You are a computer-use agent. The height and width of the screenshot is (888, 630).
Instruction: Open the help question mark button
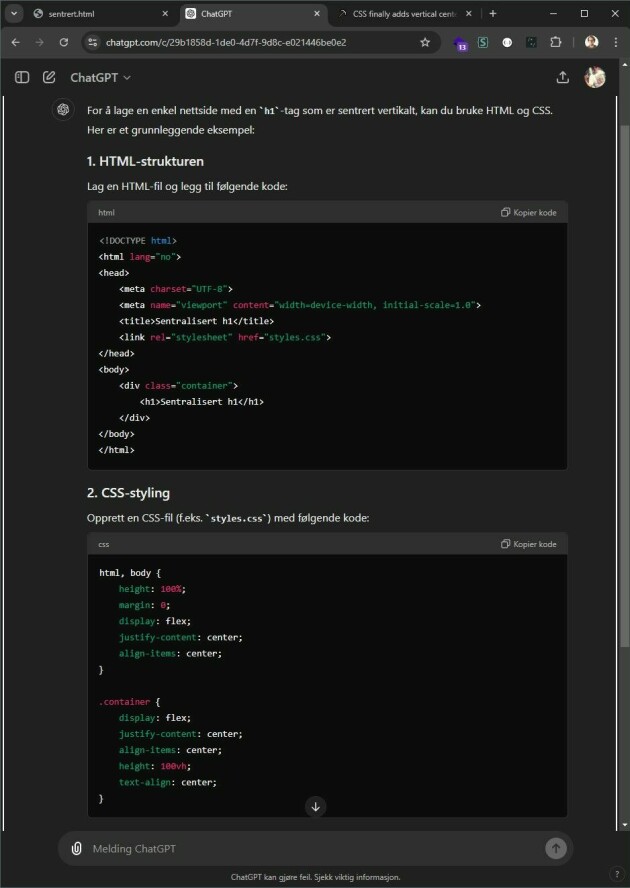616,873
